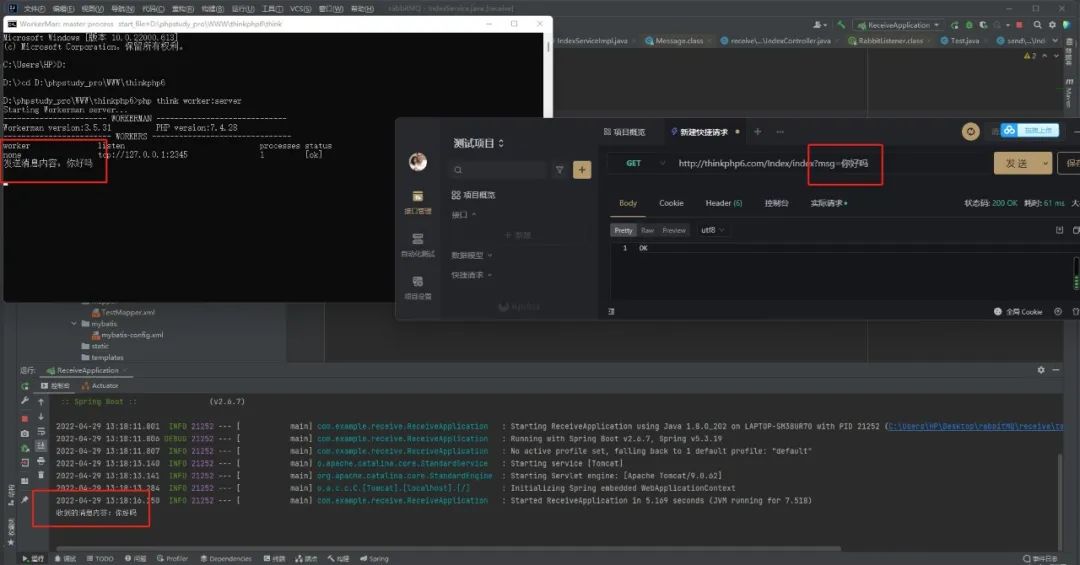Click the pin tab icon in Run panel
Screen dimensions: 1080x565
(x=25, y=500)
